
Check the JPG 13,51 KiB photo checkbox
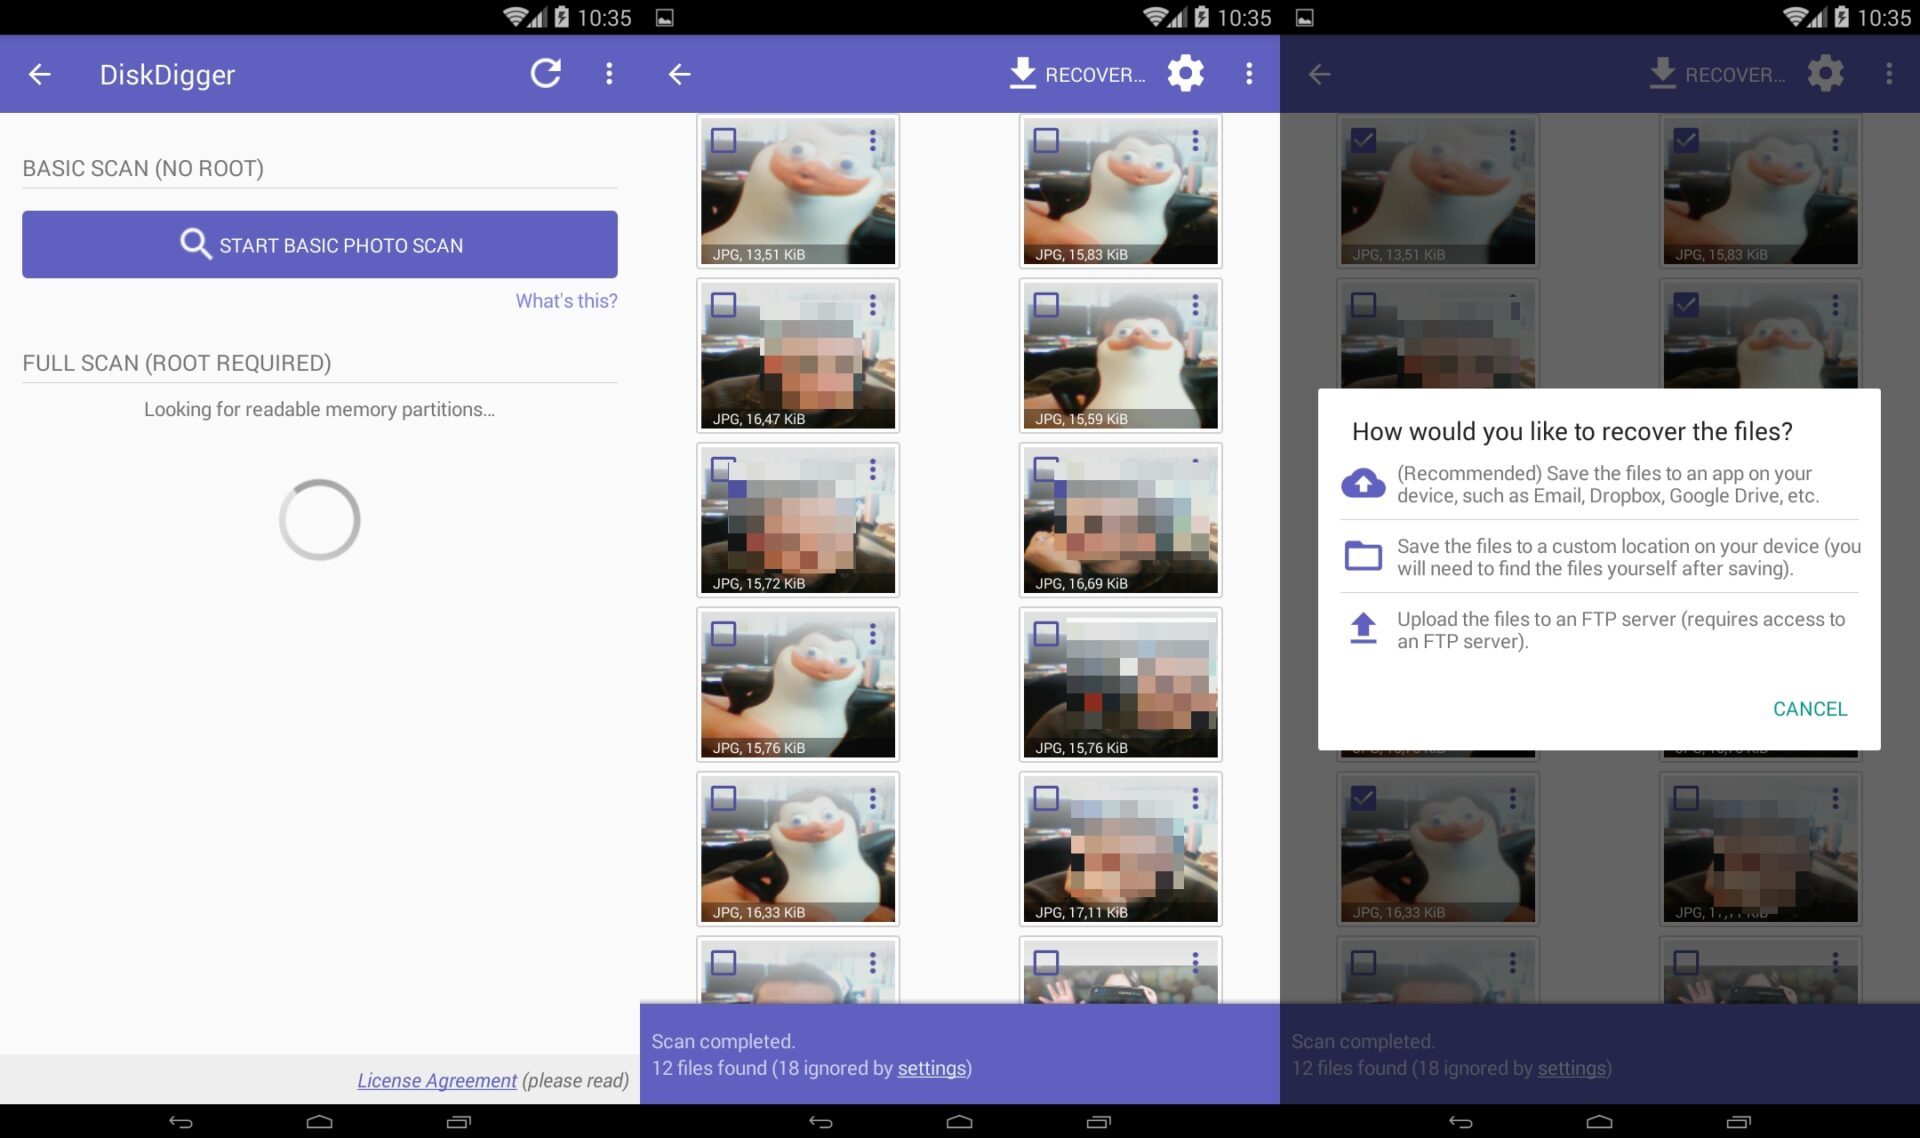(x=723, y=140)
